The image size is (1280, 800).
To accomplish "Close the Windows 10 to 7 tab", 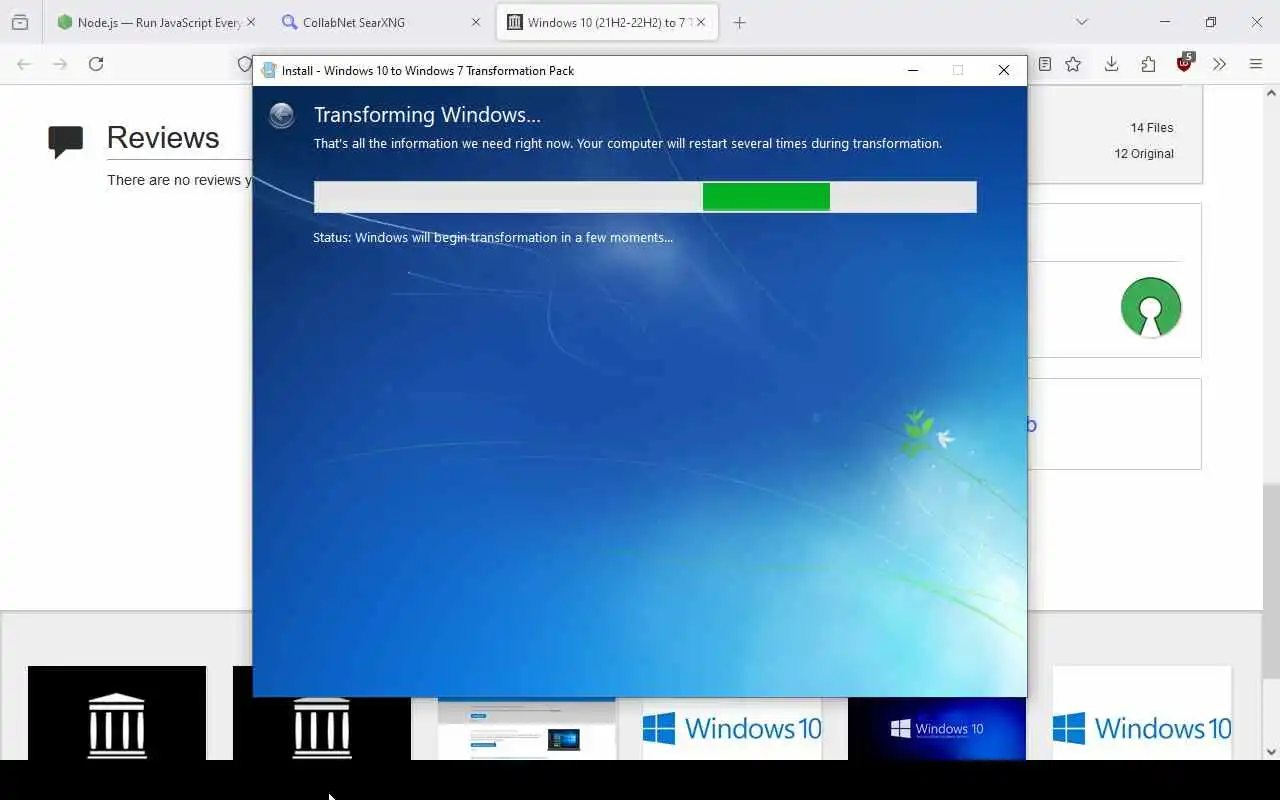I will [x=701, y=22].
